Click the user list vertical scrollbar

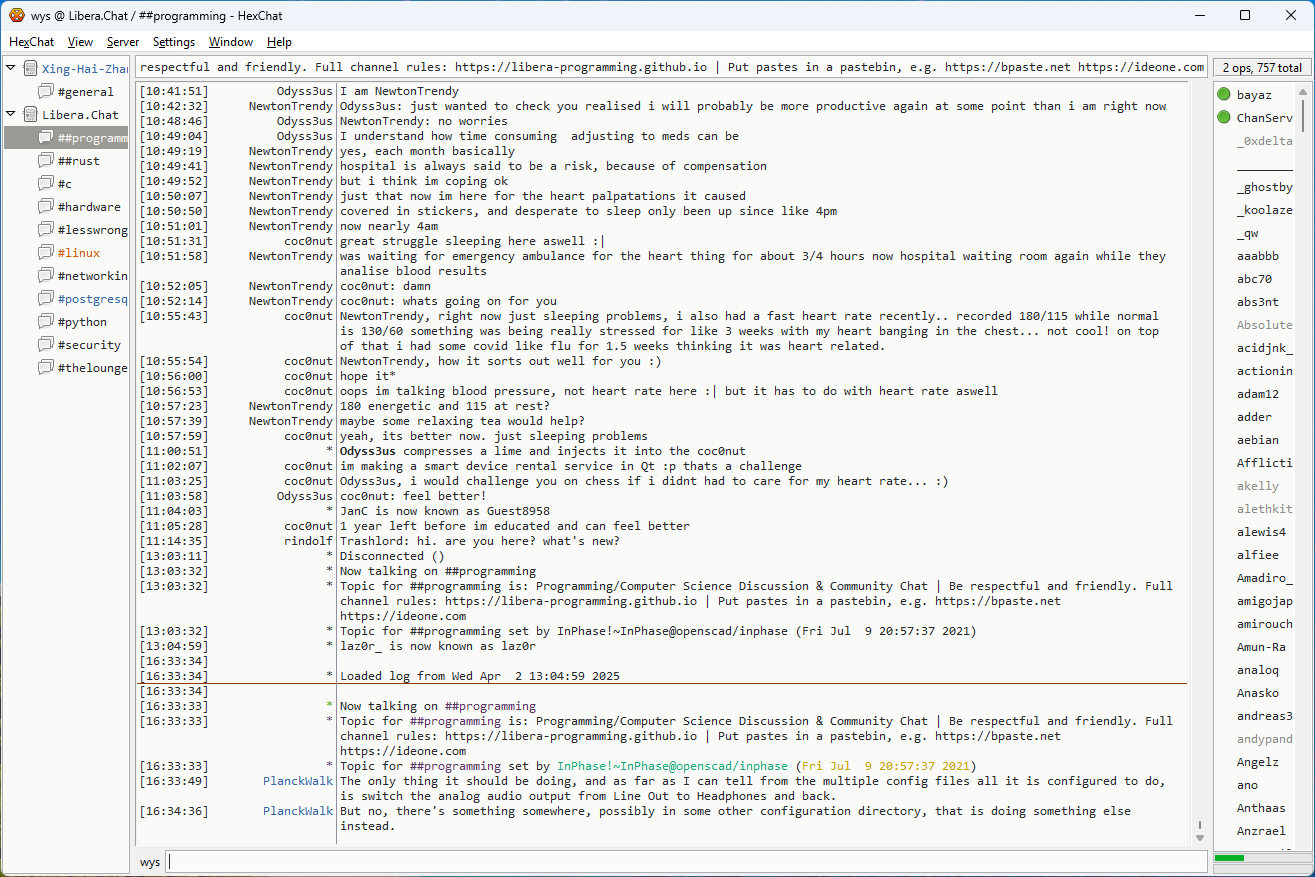[x=1303, y=400]
